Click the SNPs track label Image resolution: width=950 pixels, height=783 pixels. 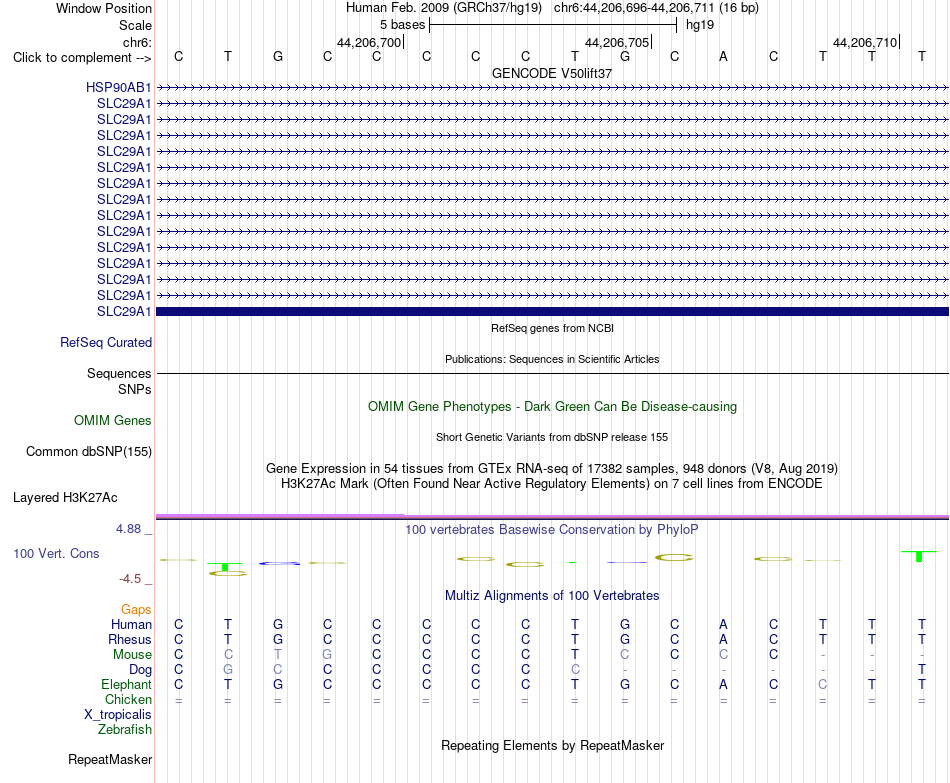[x=135, y=389]
